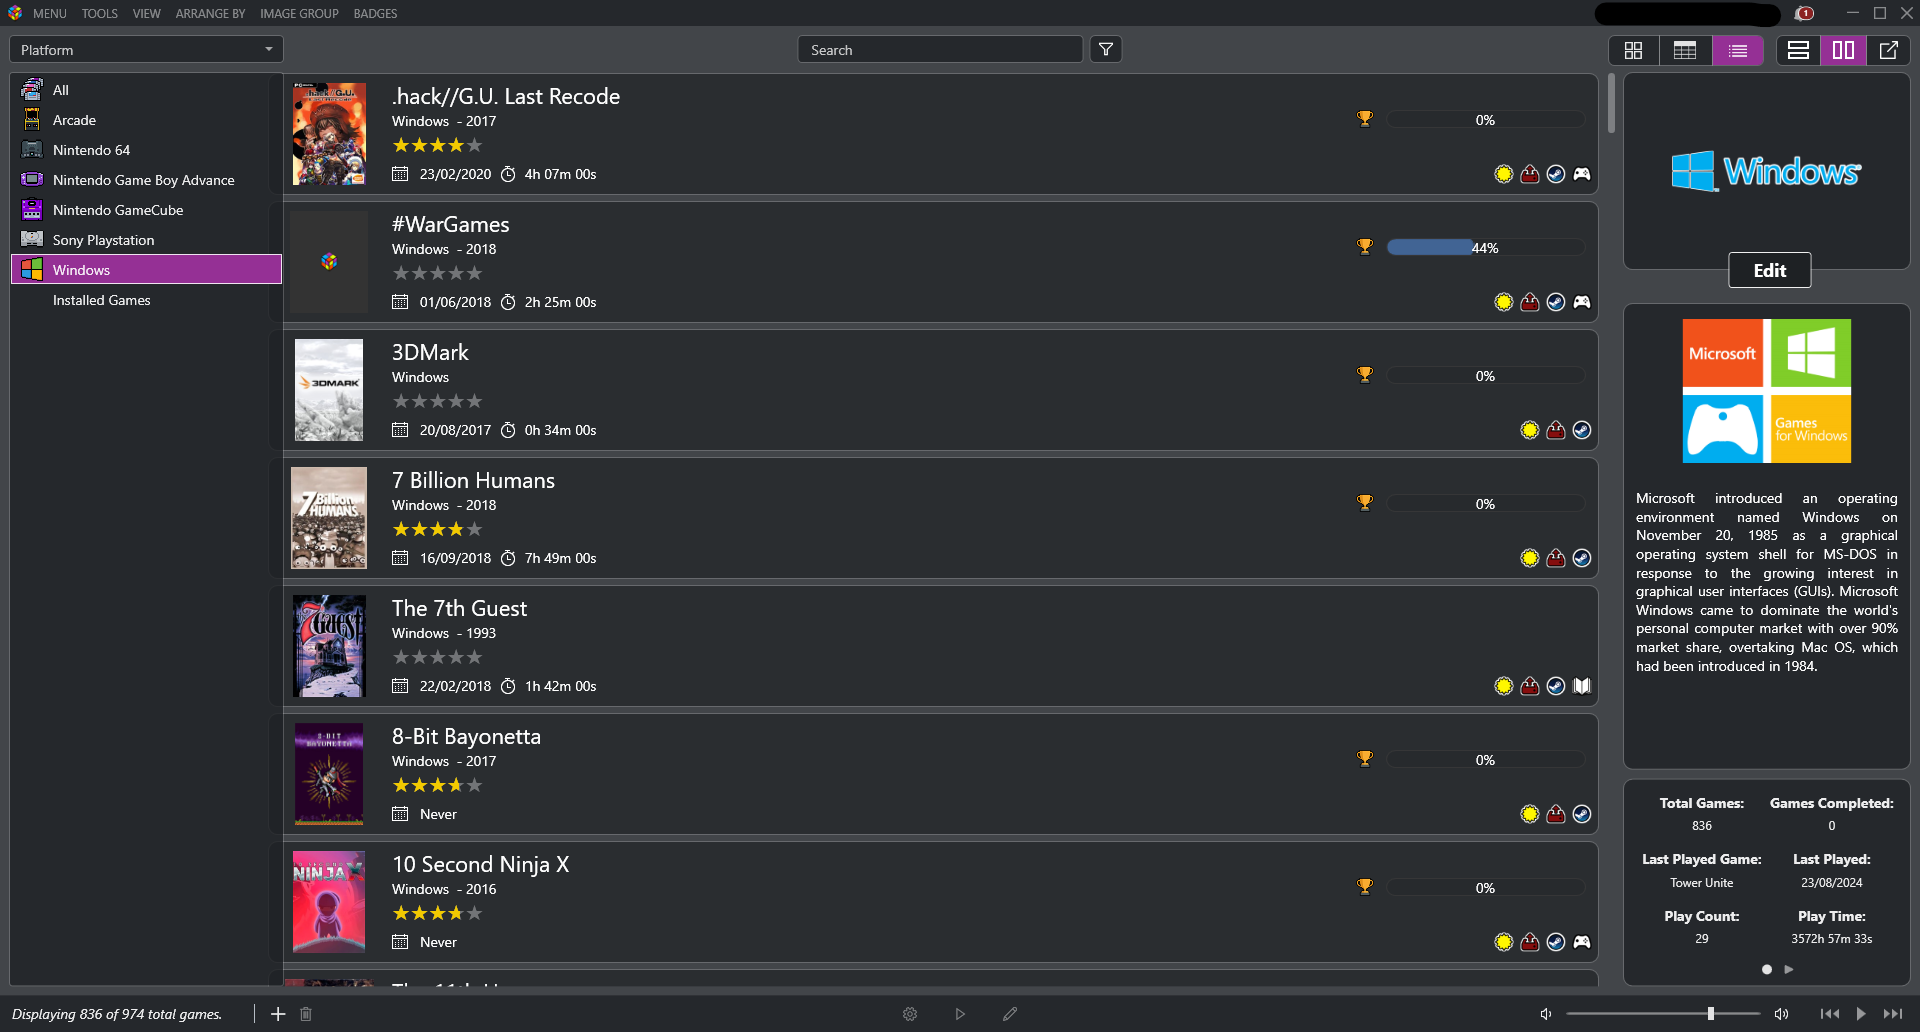Click The 7th Guest manual book badge

point(1582,686)
